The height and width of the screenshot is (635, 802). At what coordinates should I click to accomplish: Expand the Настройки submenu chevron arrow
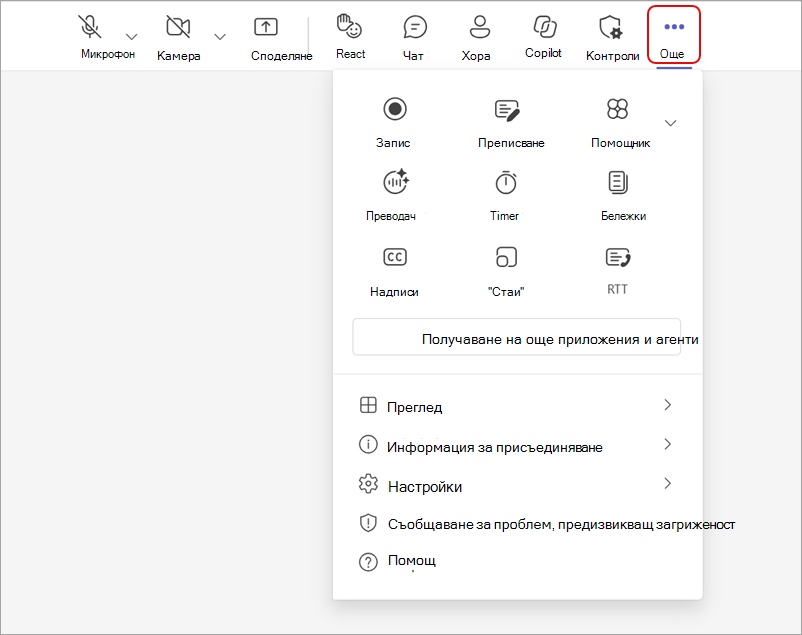pos(667,483)
